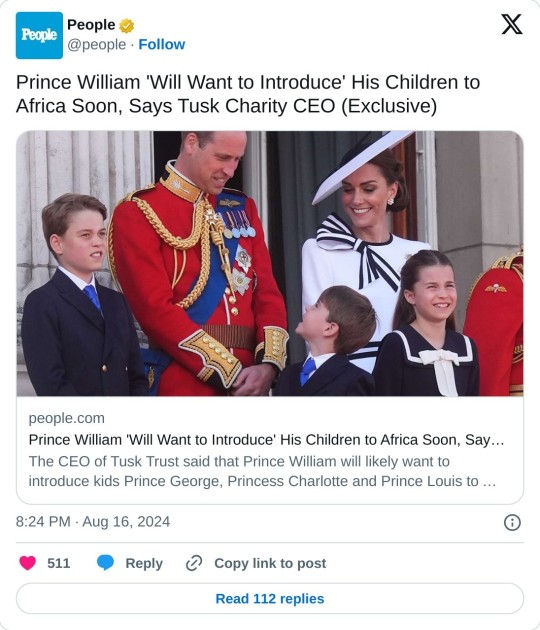Click the blue reply bubble icon
Screen dimensions: 540x630
pyautogui.click(x=105, y=562)
